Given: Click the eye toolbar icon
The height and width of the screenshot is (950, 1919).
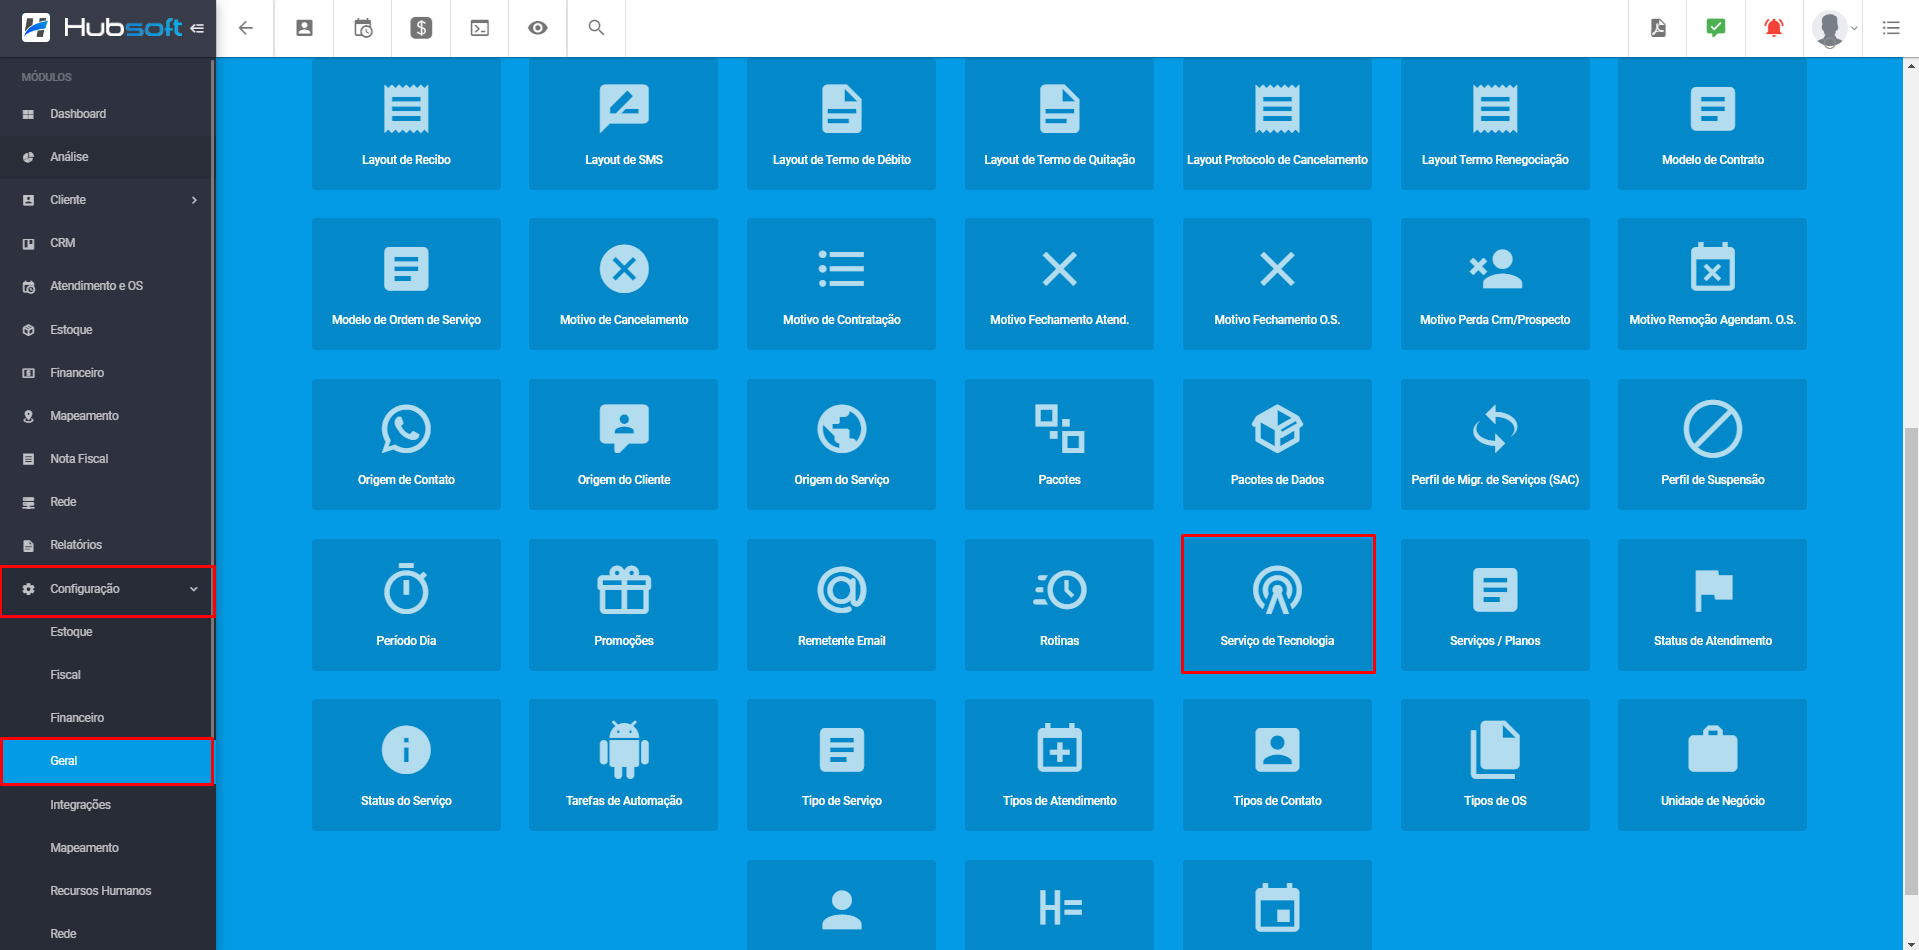Looking at the screenshot, I should tap(538, 28).
